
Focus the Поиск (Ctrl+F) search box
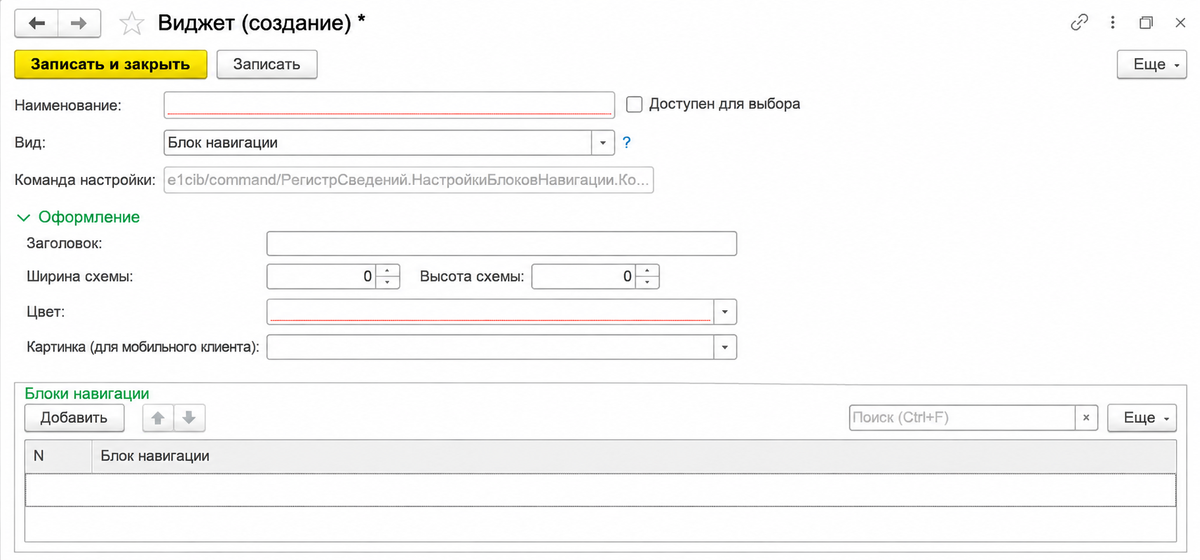(x=962, y=418)
